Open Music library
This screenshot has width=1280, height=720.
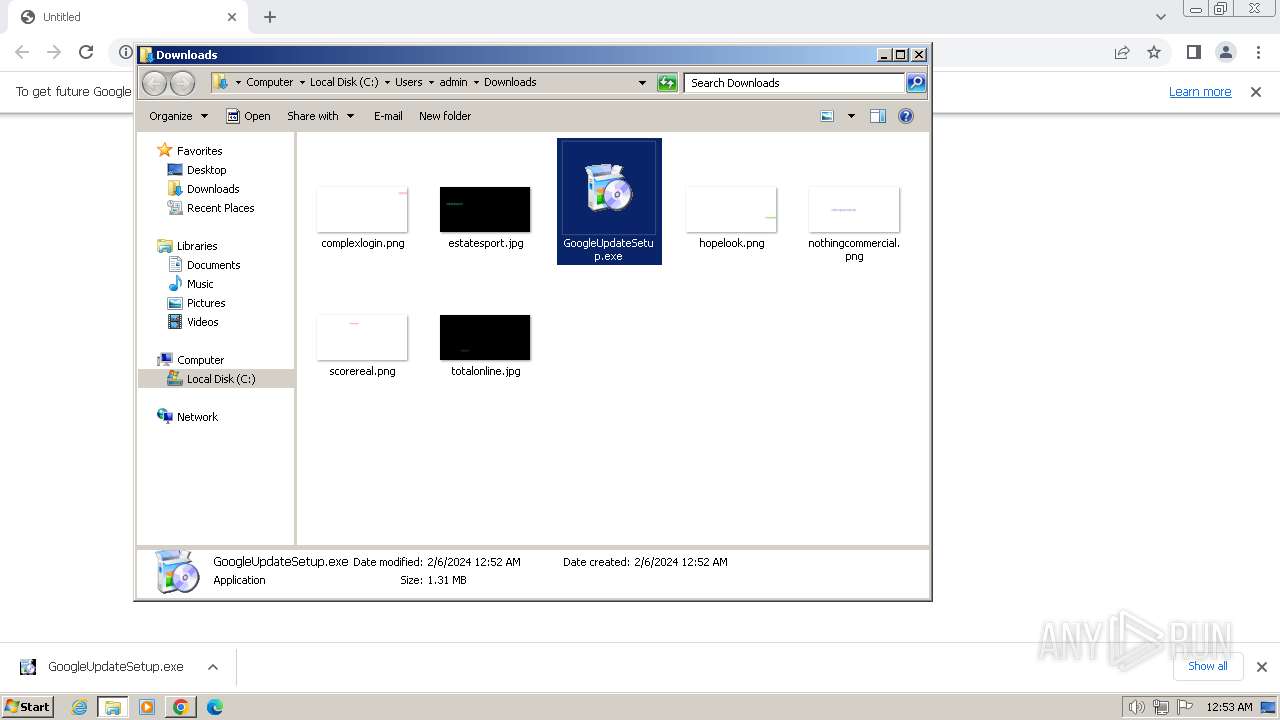click(190, 284)
